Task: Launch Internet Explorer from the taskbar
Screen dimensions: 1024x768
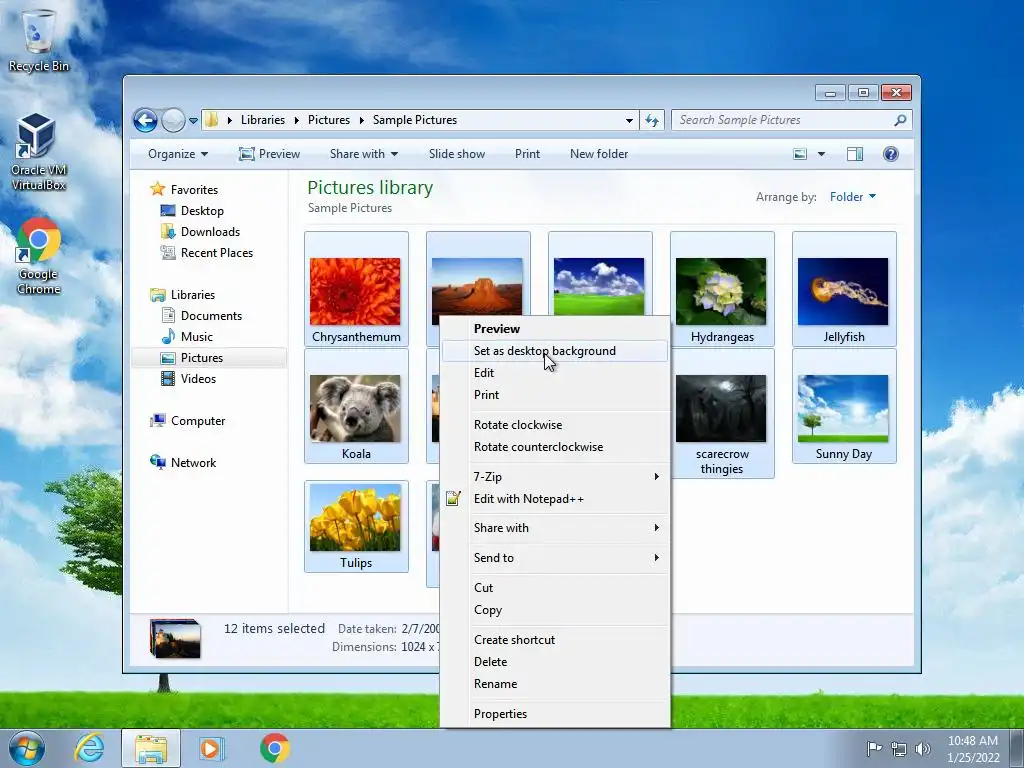Action: tap(89, 748)
